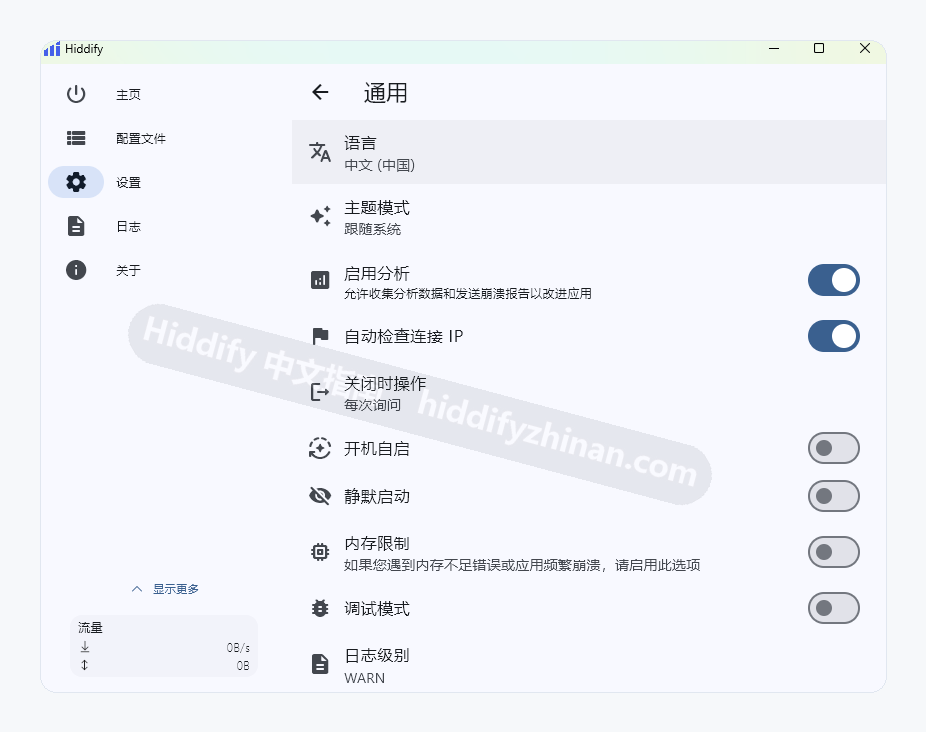Viewport: 926px width, 732px height.
Task: Click the info icon for 关于
Action: 76,270
